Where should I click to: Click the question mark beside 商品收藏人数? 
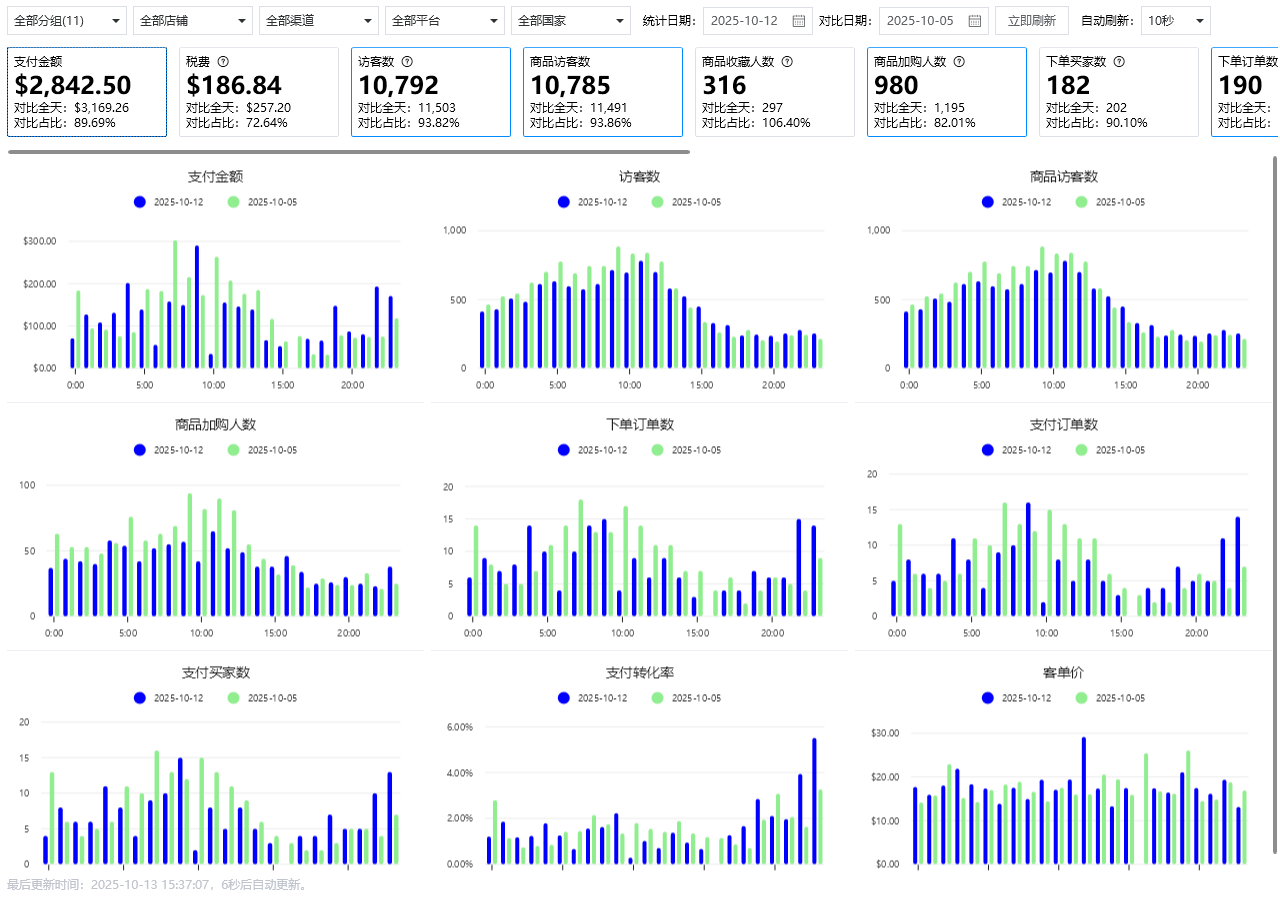787,62
